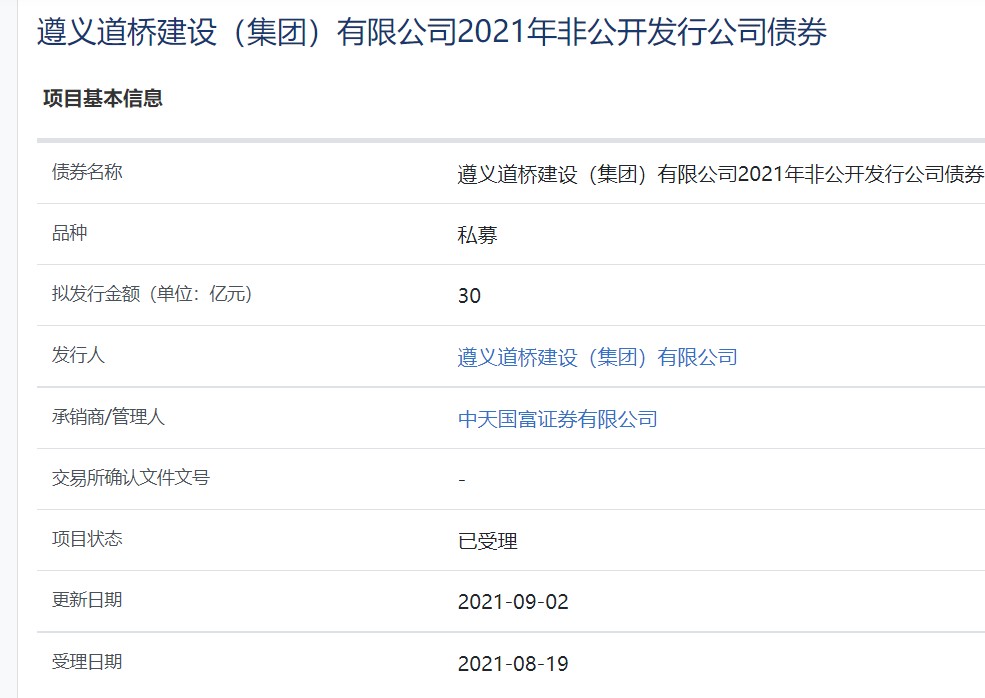985x698 pixels.
Task: Click the 更新日期 row label
Action: click(x=87, y=600)
